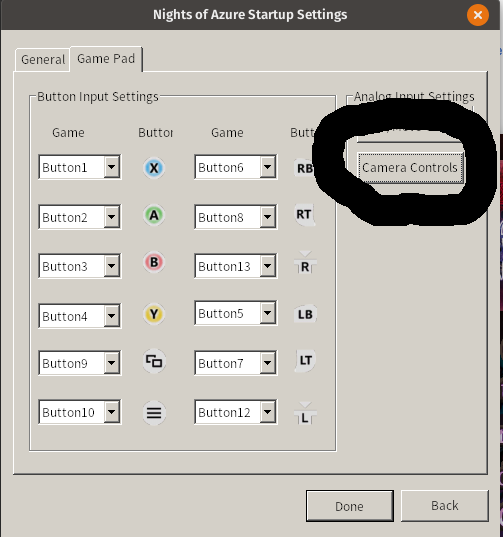Open the Button13 dropdown arrow
This screenshot has width=503, height=537.
[268, 266]
